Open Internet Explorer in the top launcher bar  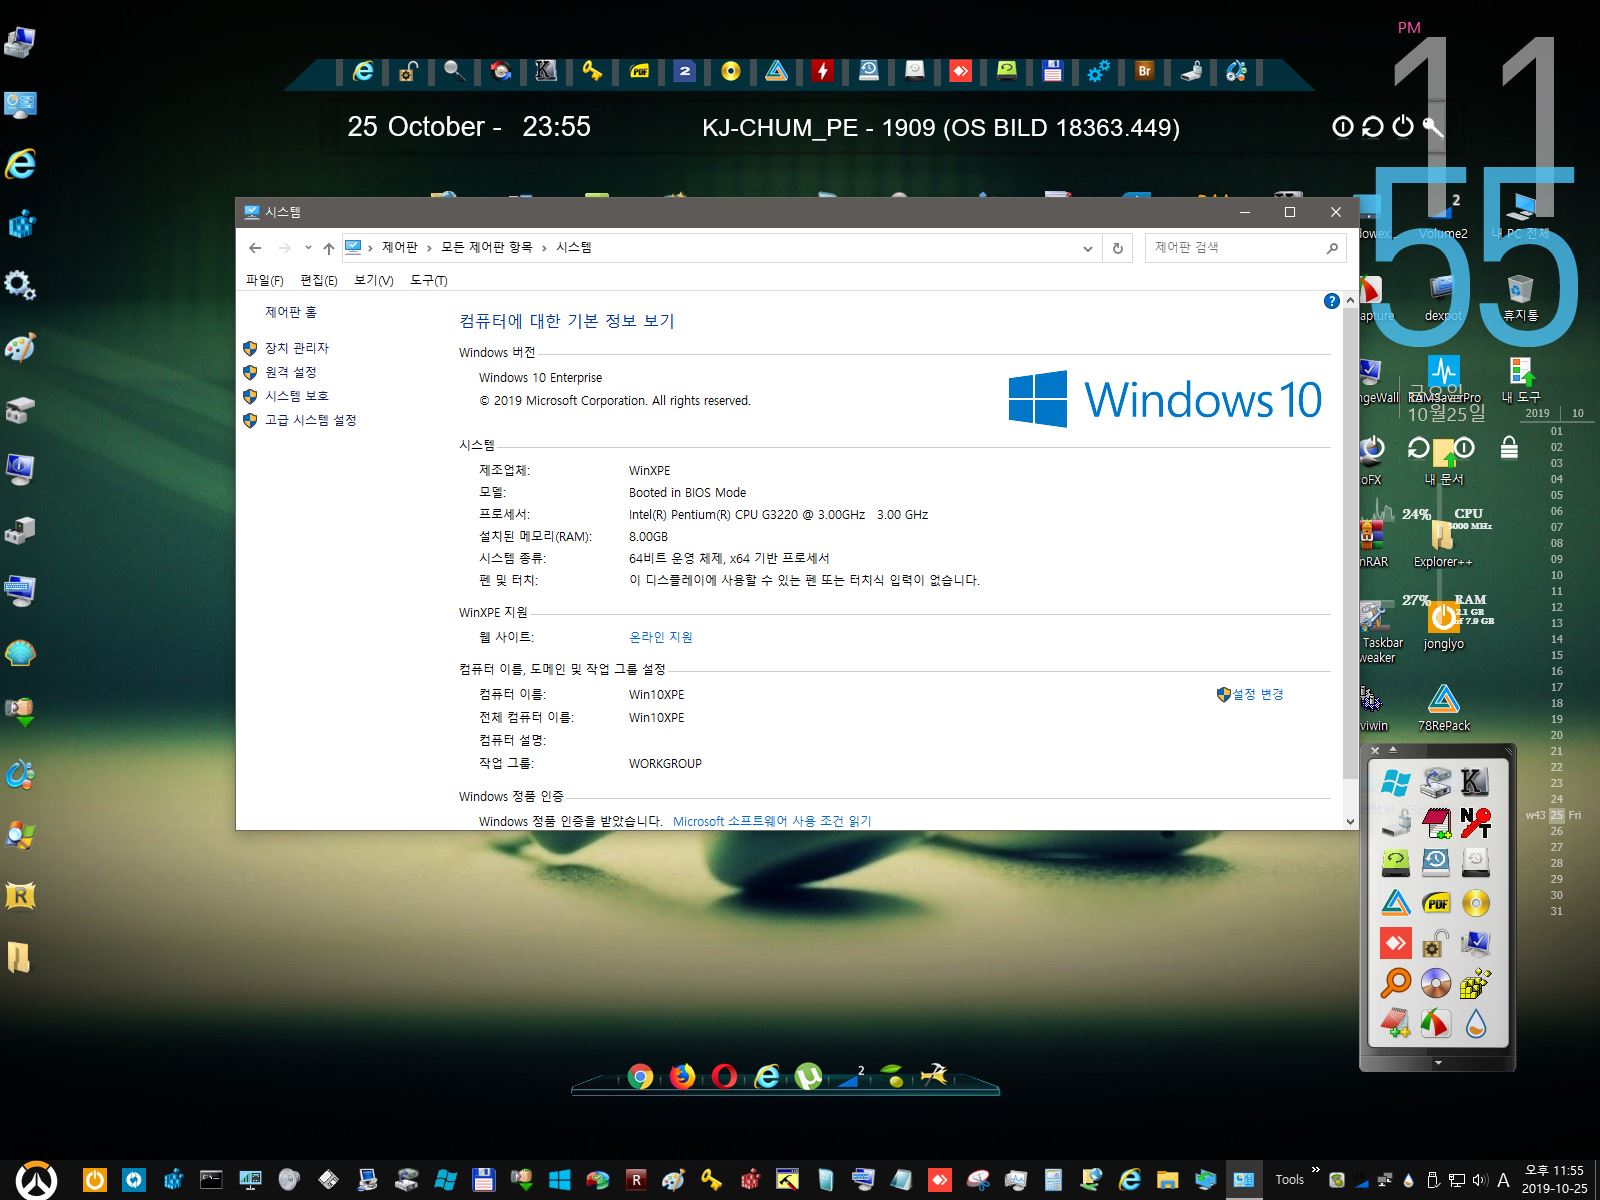[363, 71]
